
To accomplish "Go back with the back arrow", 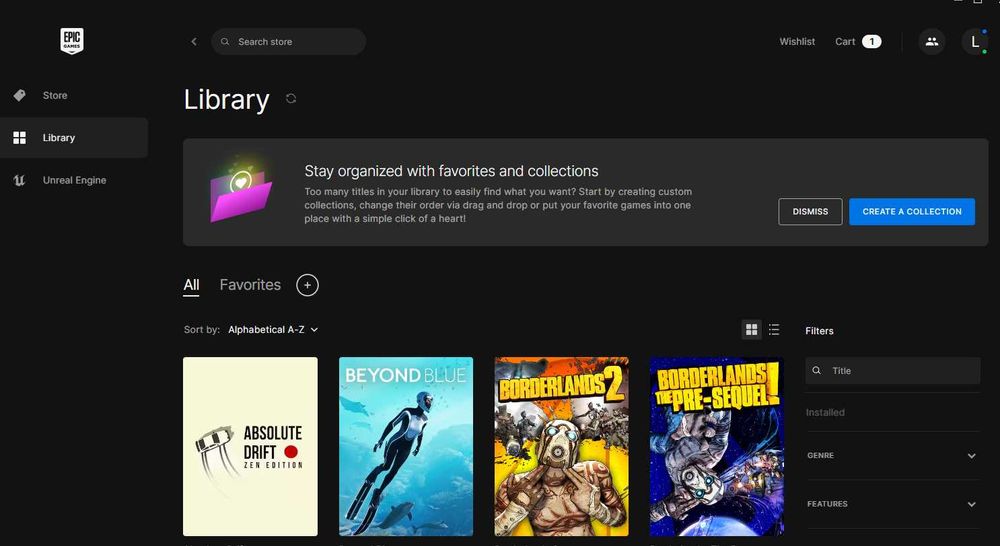I will tap(194, 41).
